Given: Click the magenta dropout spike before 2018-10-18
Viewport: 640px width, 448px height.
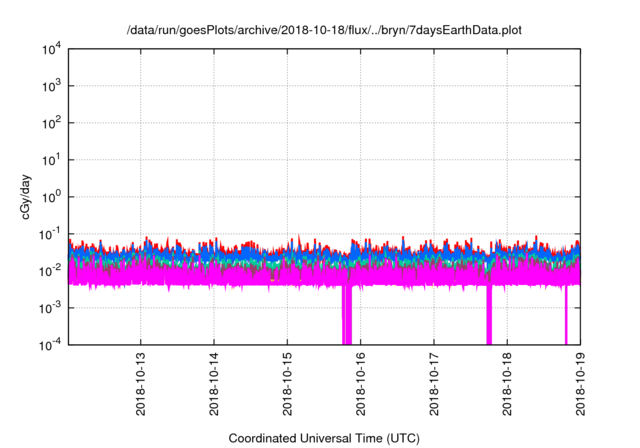Looking at the screenshot, I should click(x=489, y=315).
